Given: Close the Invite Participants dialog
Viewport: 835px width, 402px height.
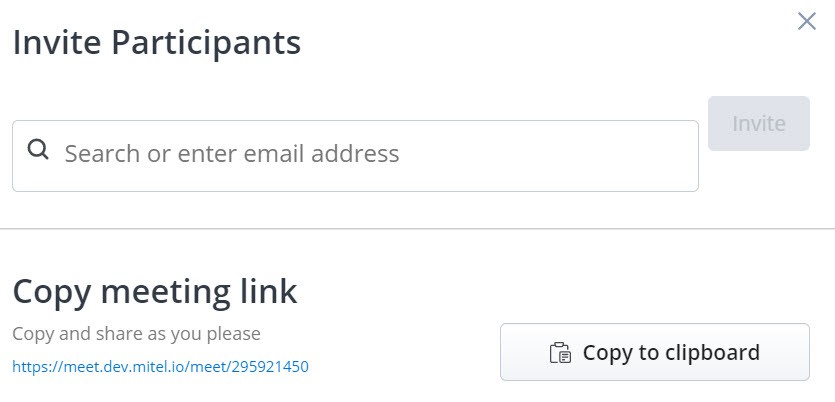Looking at the screenshot, I should click(806, 21).
